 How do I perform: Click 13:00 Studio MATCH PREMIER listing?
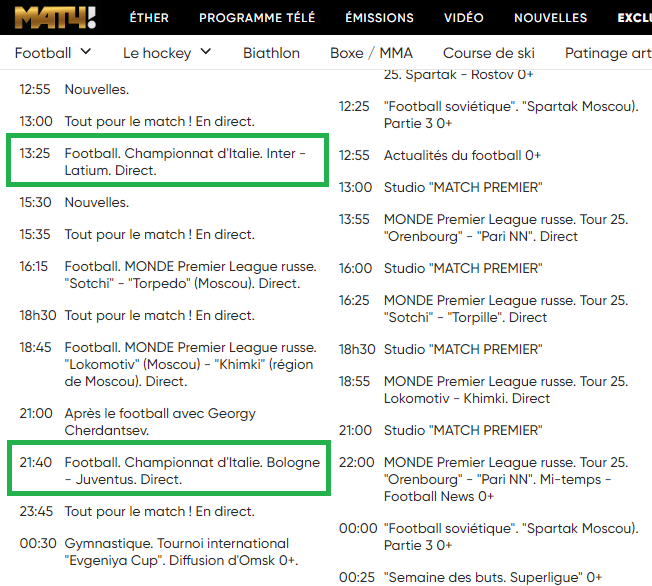pos(440,188)
